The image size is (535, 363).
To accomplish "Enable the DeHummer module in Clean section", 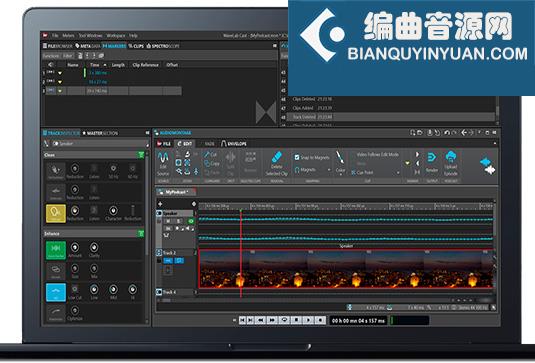I will (56, 171).
